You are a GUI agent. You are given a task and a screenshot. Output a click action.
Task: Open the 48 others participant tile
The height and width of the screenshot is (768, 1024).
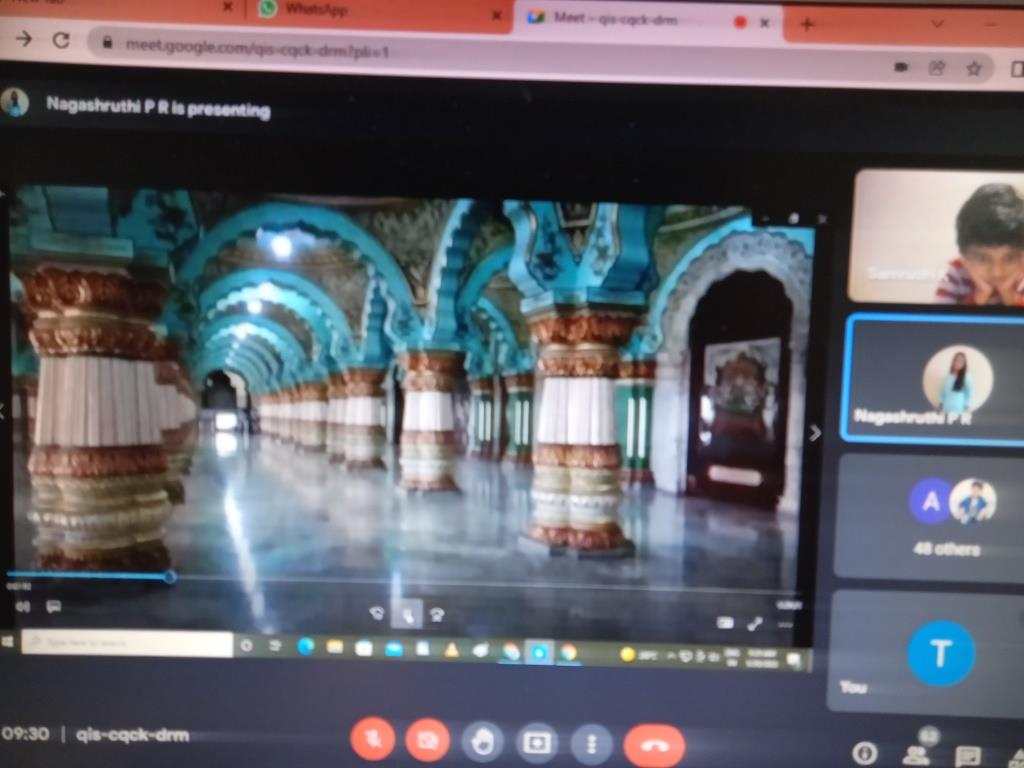(931, 517)
